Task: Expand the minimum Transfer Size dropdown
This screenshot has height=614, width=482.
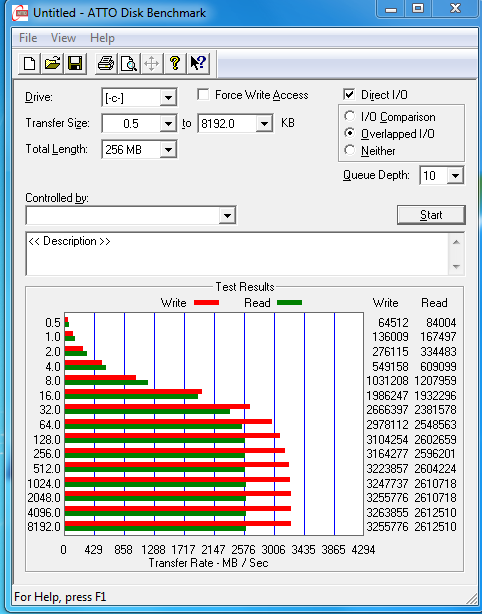Action: (168, 124)
